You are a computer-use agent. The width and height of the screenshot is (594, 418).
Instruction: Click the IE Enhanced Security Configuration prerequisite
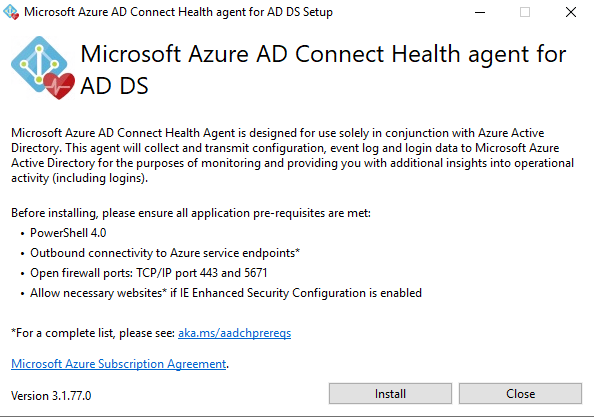coord(226,293)
